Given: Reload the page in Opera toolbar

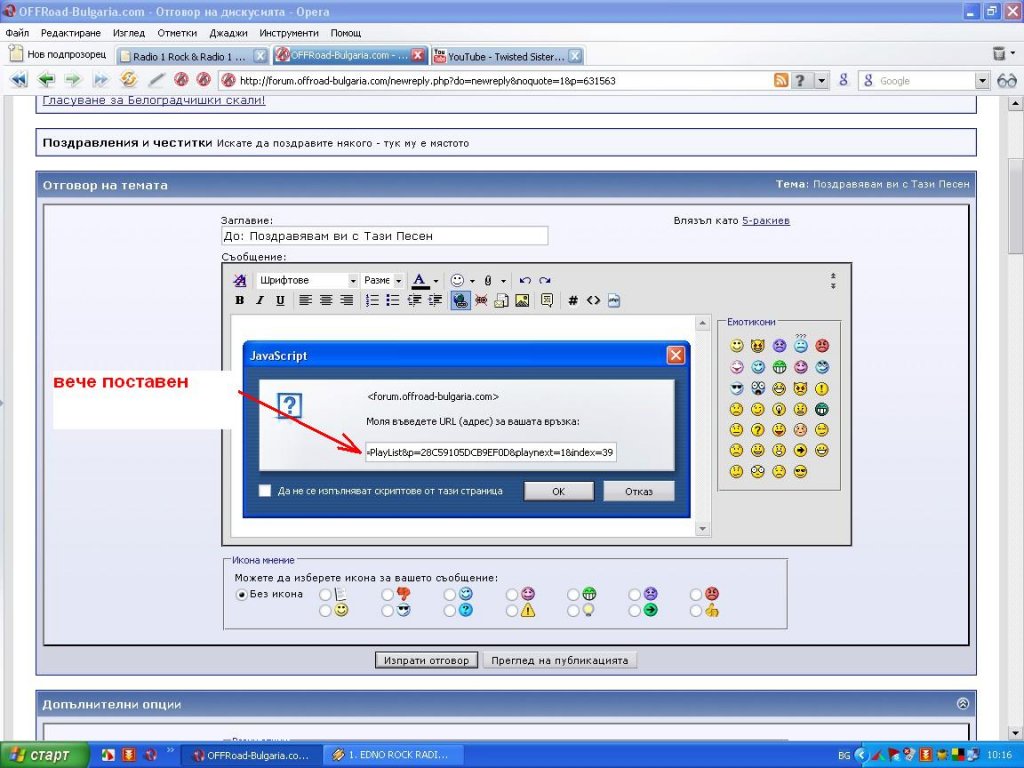Looking at the screenshot, I should pyautogui.click(x=129, y=80).
